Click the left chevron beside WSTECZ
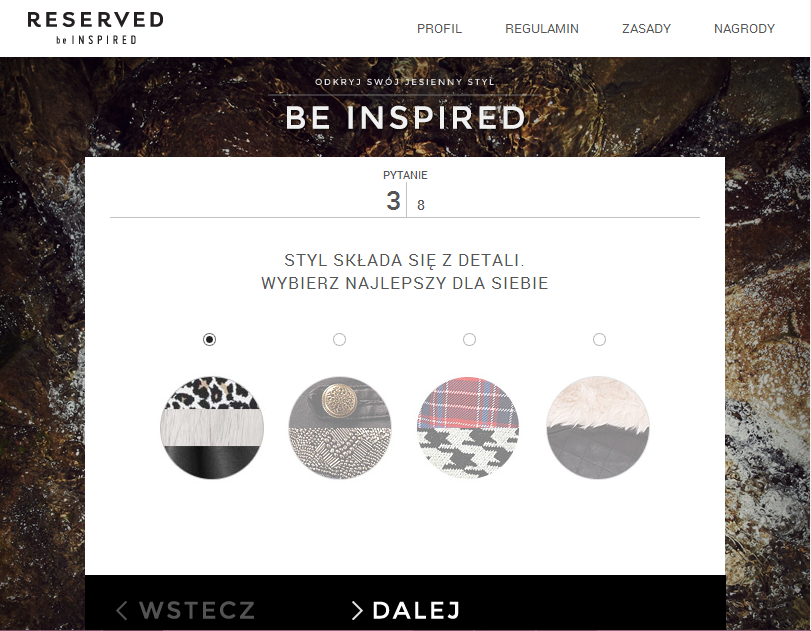Screen dimensions: 811x631 [x=122, y=610]
